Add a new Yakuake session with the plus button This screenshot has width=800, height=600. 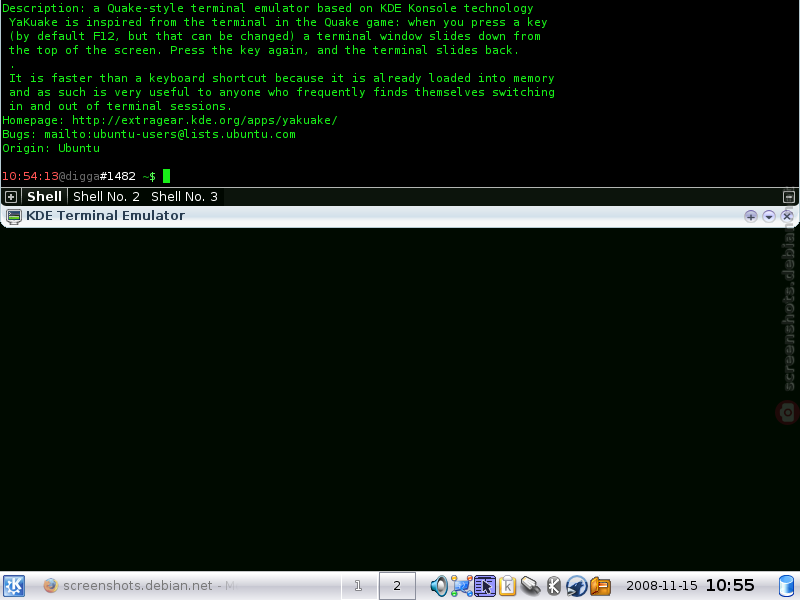tap(11, 196)
